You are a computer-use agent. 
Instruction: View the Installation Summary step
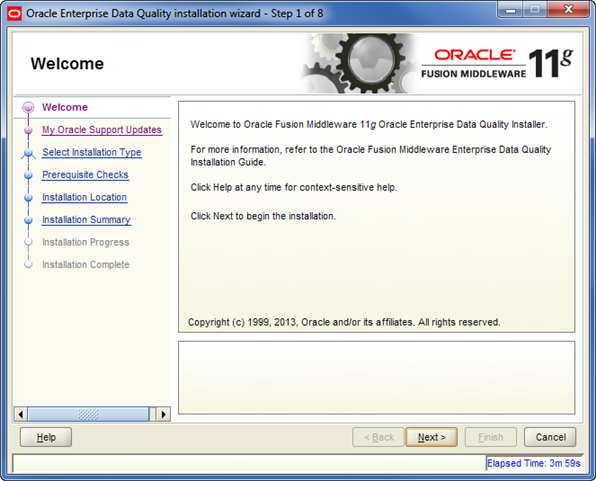(86, 220)
